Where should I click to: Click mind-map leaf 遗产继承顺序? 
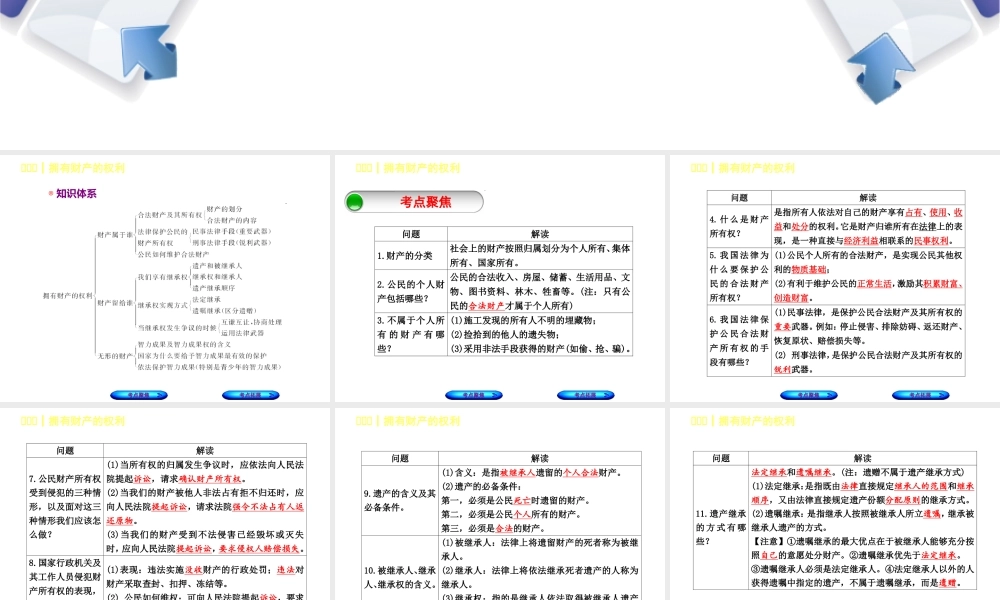click(x=214, y=288)
